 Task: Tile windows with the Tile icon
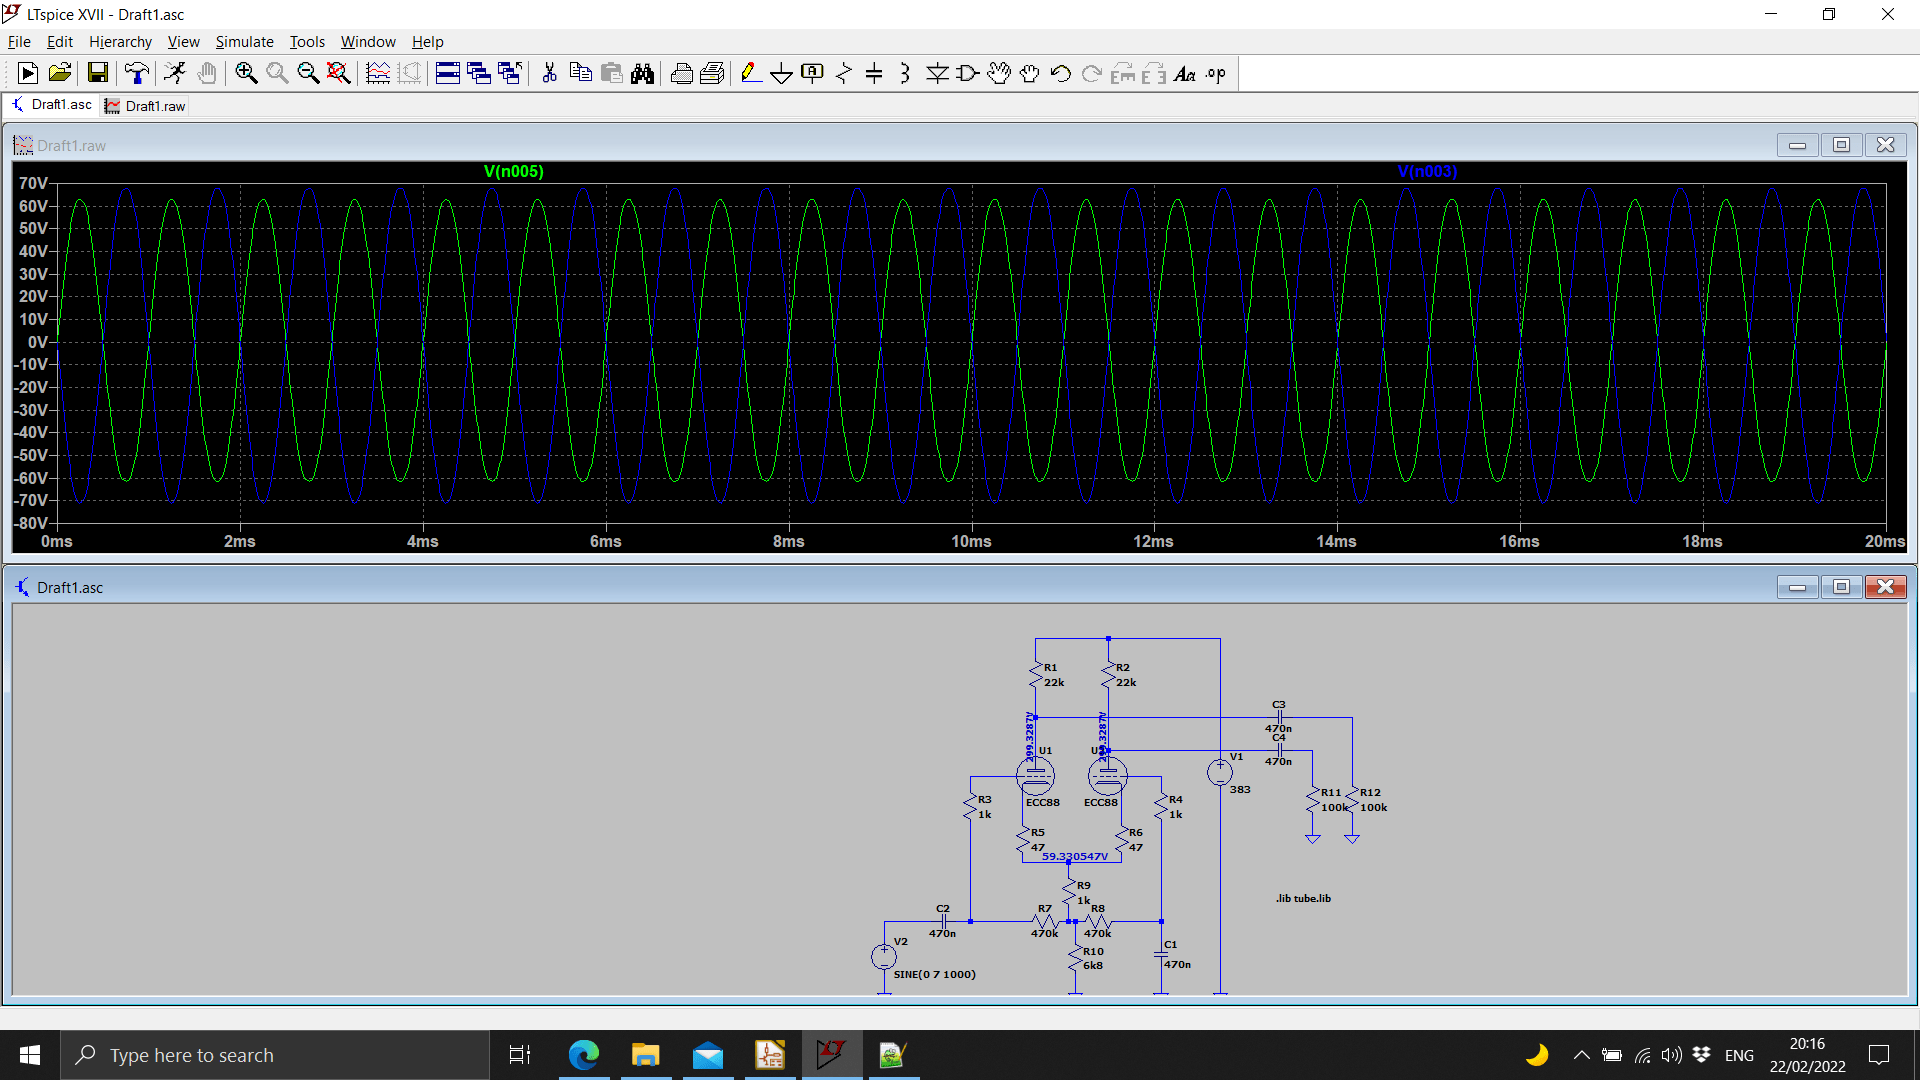tap(448, 73)
